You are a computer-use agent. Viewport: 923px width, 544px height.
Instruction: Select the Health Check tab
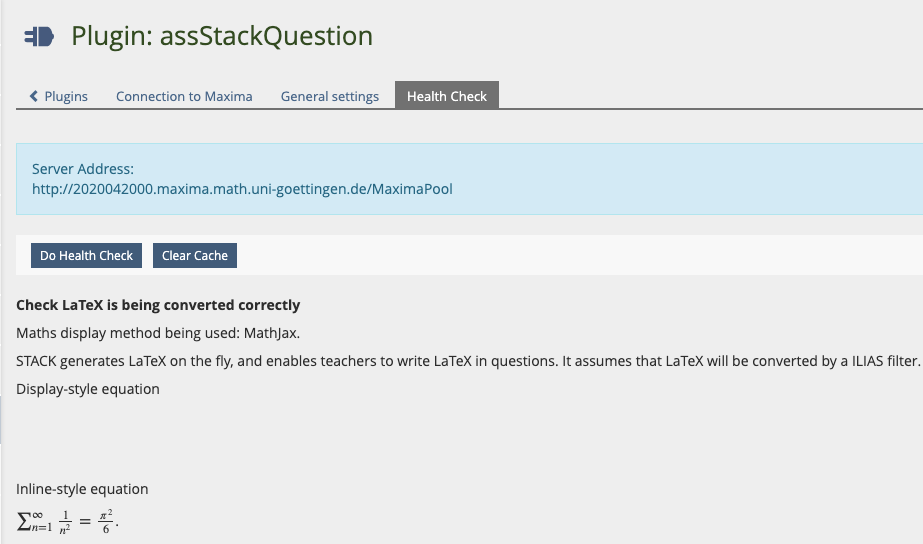point(446,97)
